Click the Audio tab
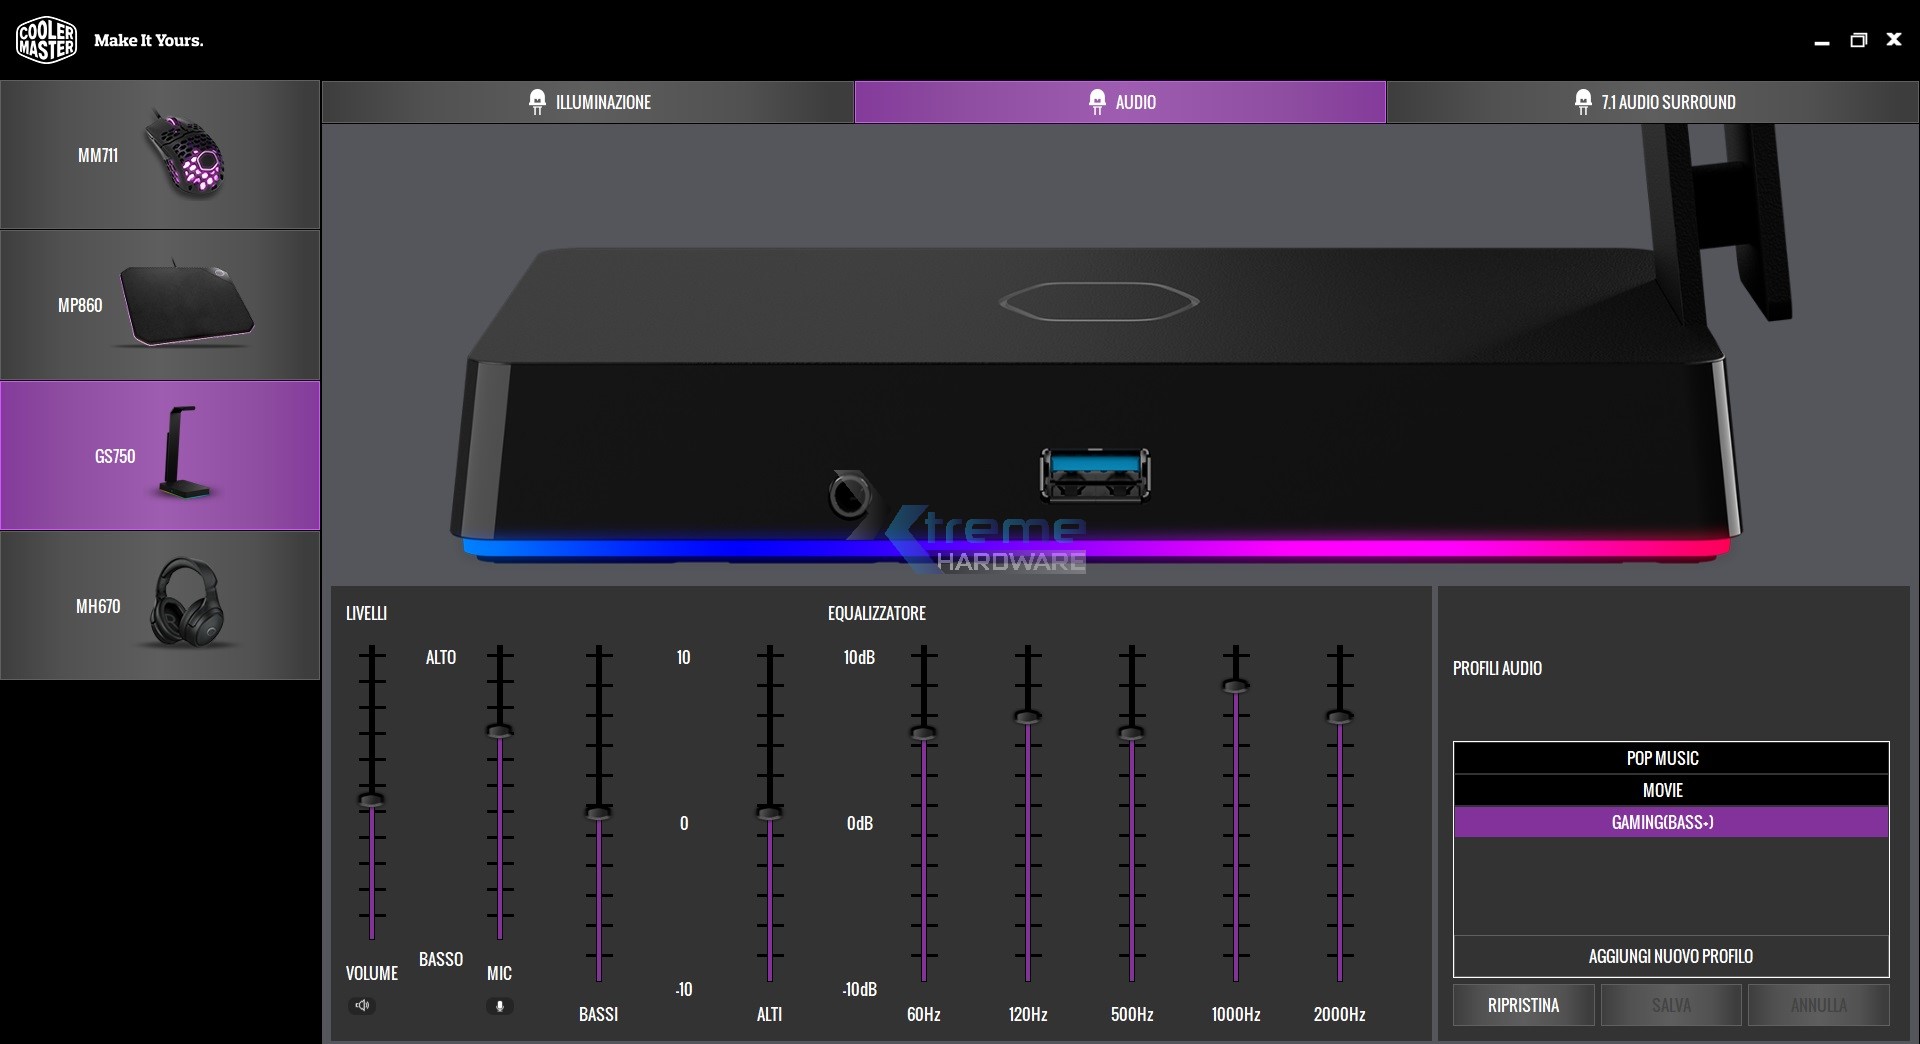The image size is (1920, 1044). [1120, 102]
